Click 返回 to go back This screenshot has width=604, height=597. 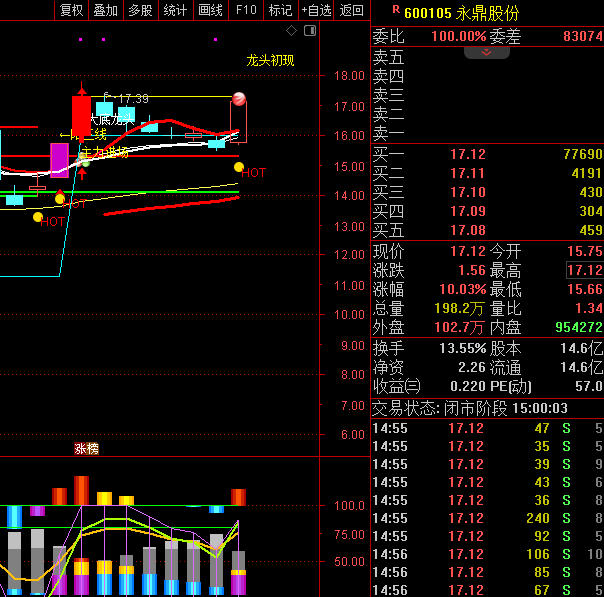click(352, 10)
